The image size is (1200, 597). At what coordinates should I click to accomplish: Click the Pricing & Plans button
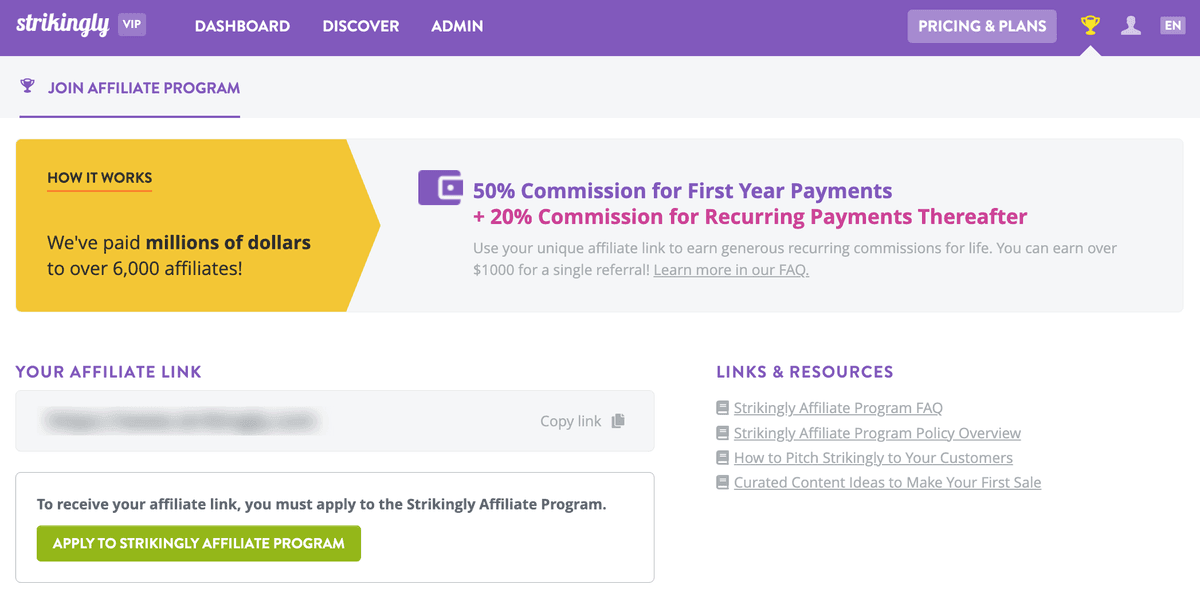982,26
